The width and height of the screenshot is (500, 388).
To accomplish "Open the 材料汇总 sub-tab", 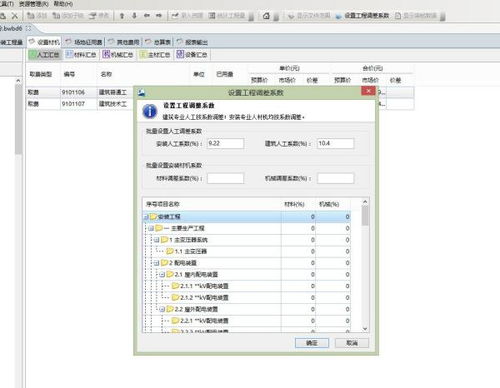I will [81, 55].
